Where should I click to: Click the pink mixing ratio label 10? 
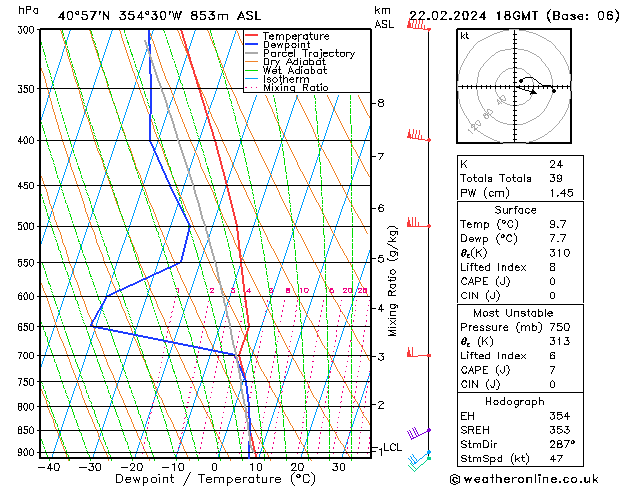(x=304, y=290)
